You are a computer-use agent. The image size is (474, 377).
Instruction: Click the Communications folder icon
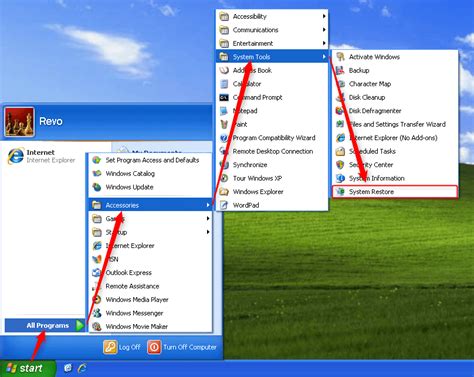tap(224, 30)
